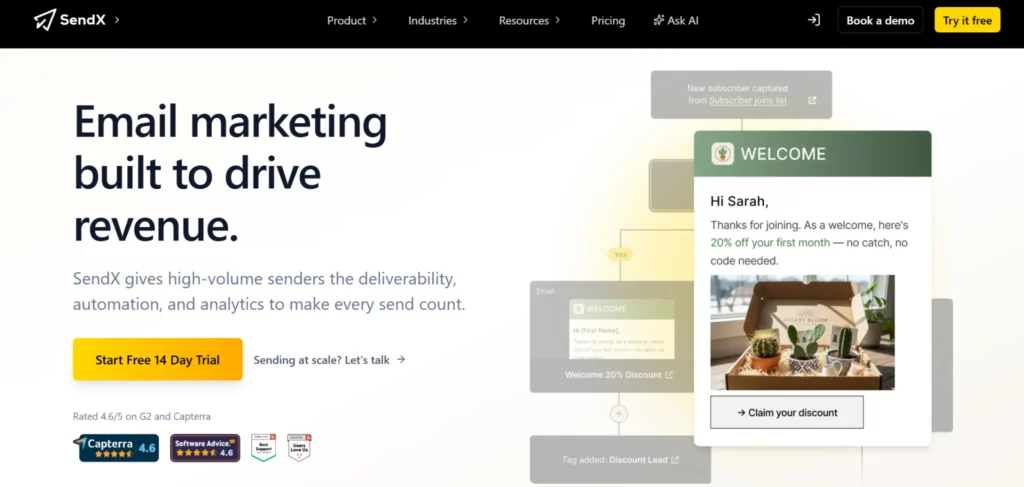The height and width of the screenshot is (487, 1024).
Task: Click external link icon beside Welcome 20% Discount
Action: coord(669,375)
